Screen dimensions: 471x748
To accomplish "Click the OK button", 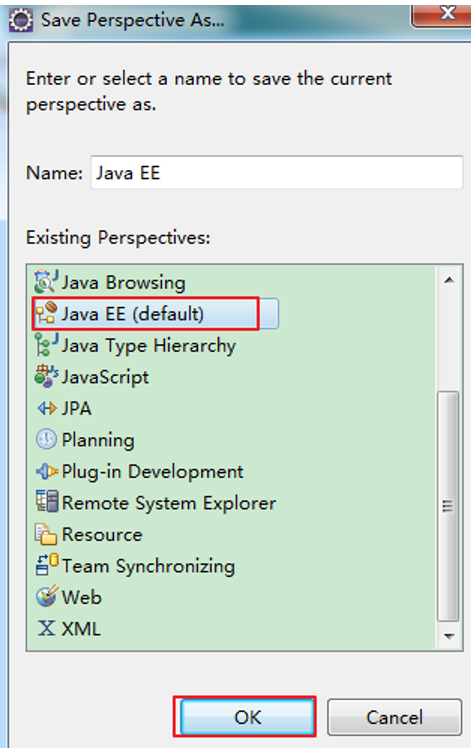I will point(247,717).
